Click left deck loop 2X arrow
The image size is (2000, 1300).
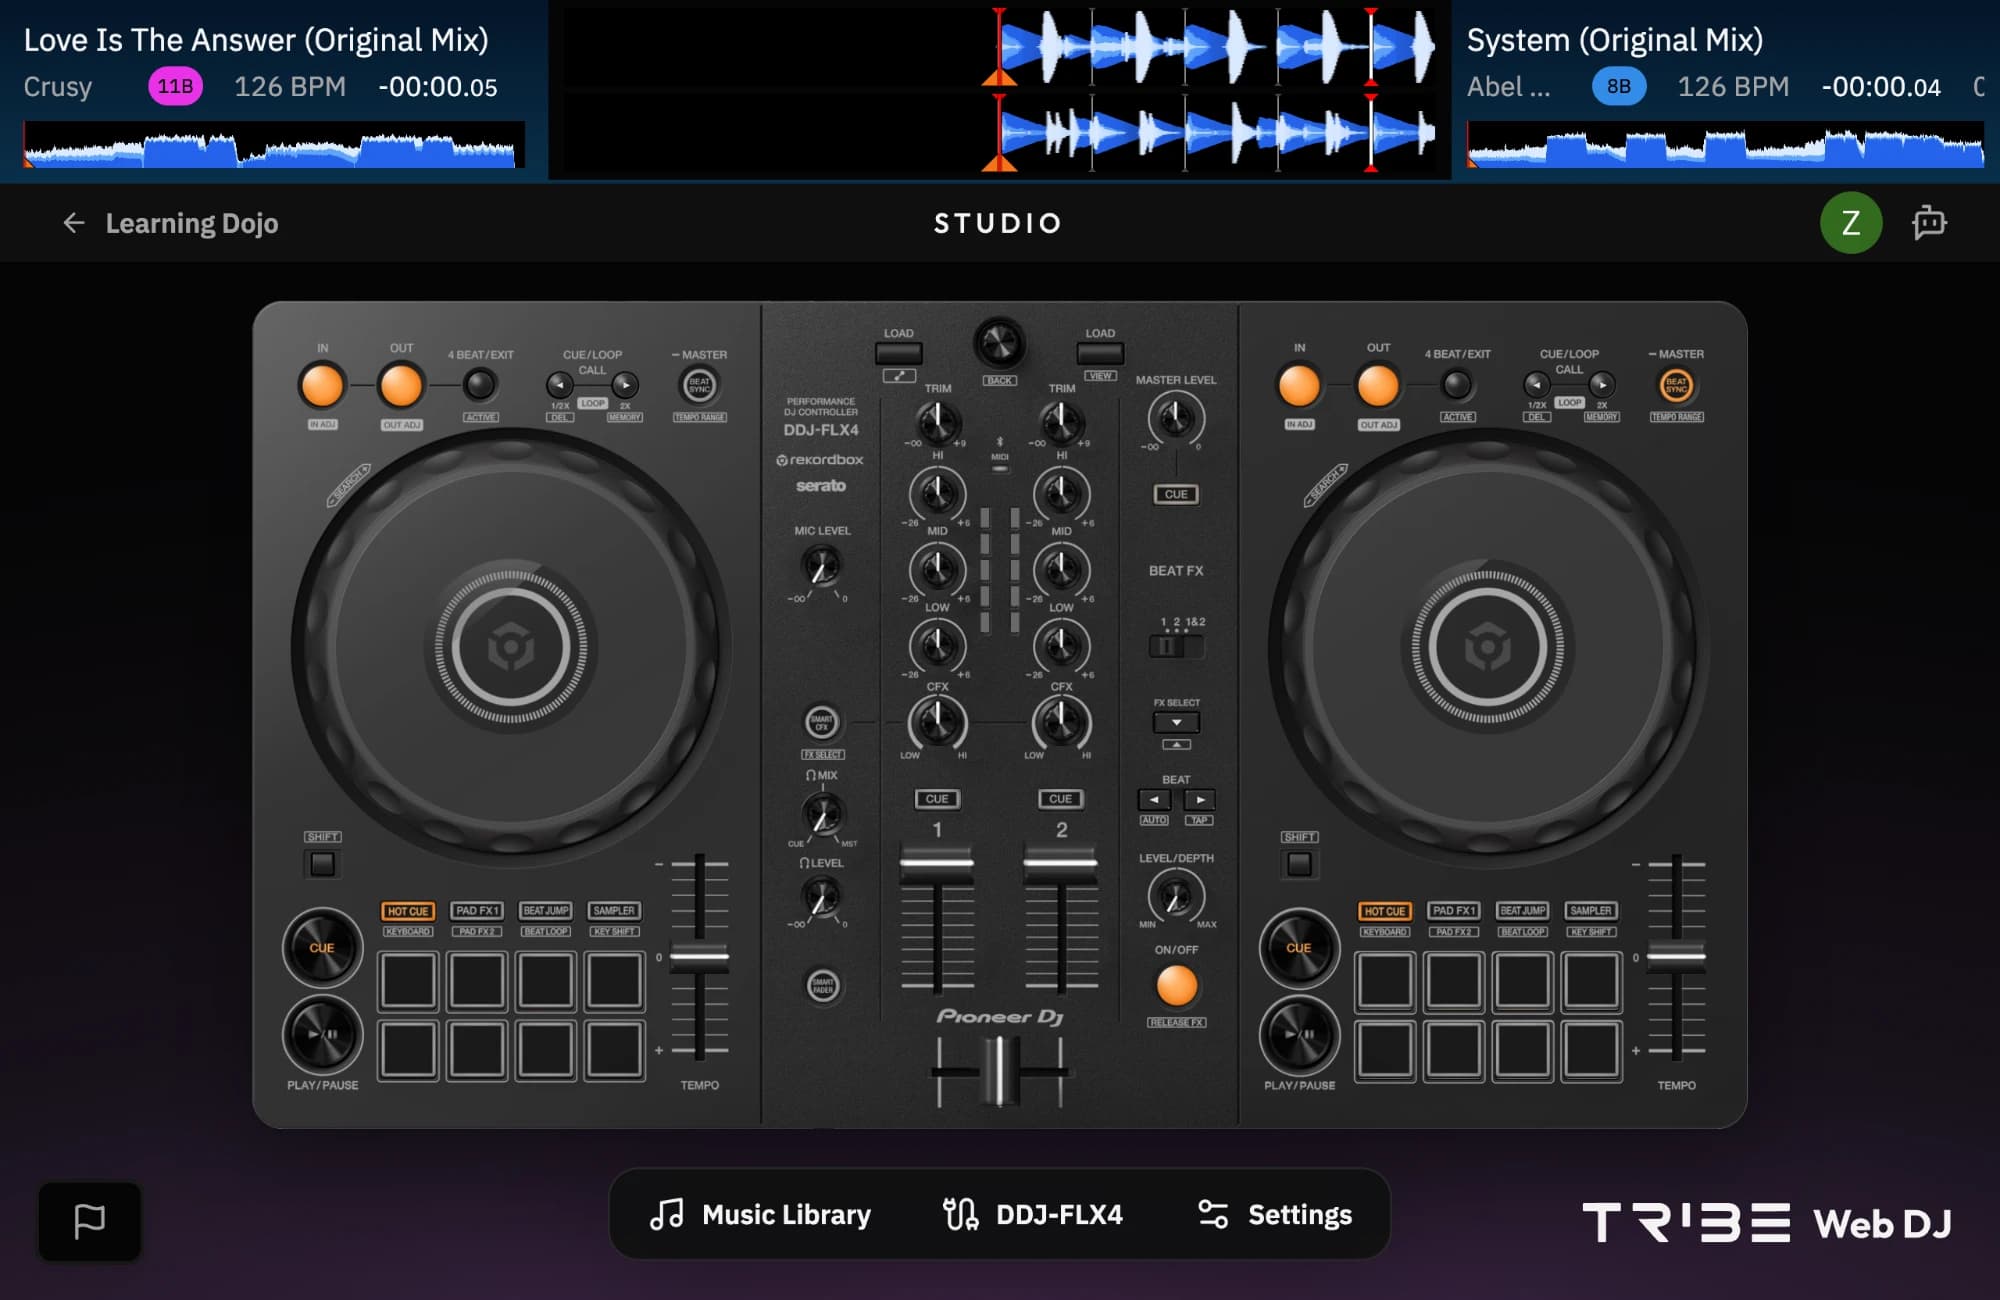pyautogui.click(x=625, y=385)
